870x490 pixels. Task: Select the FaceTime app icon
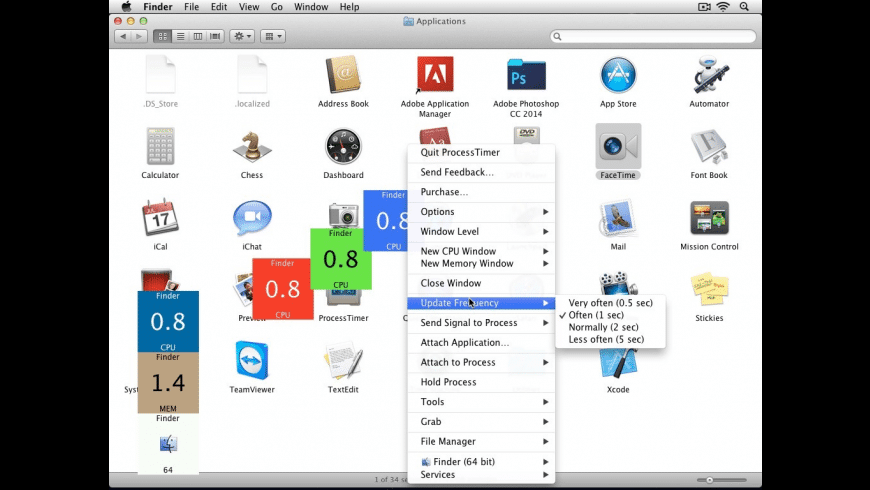[618, 147]
